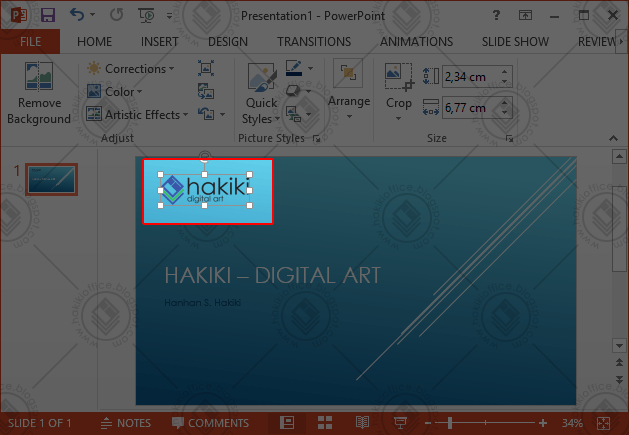Viewport: 629px width, 435px height.
Task: Click the shape width field showing 6,77 cm
Action: coord(470,108)
